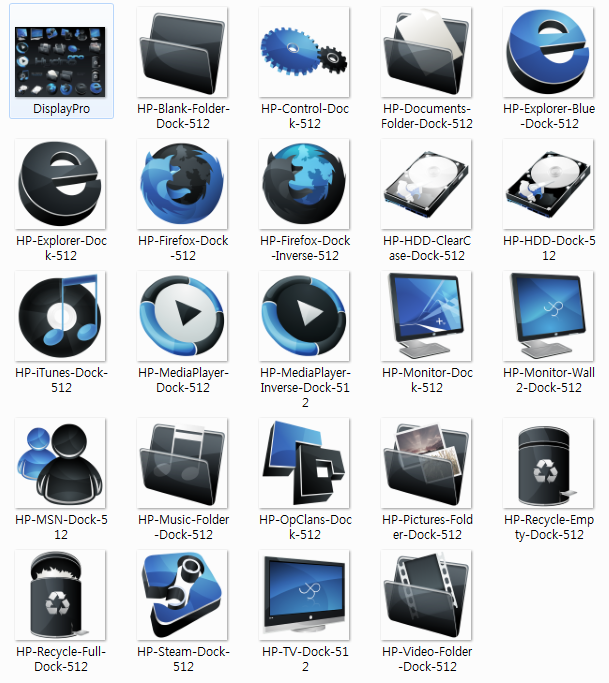This screenshot has height=683, width=609.
Task: Click the HP-Recycle-Empty-Dock-512 trash can icon
Action: click(x=548, y=463)
